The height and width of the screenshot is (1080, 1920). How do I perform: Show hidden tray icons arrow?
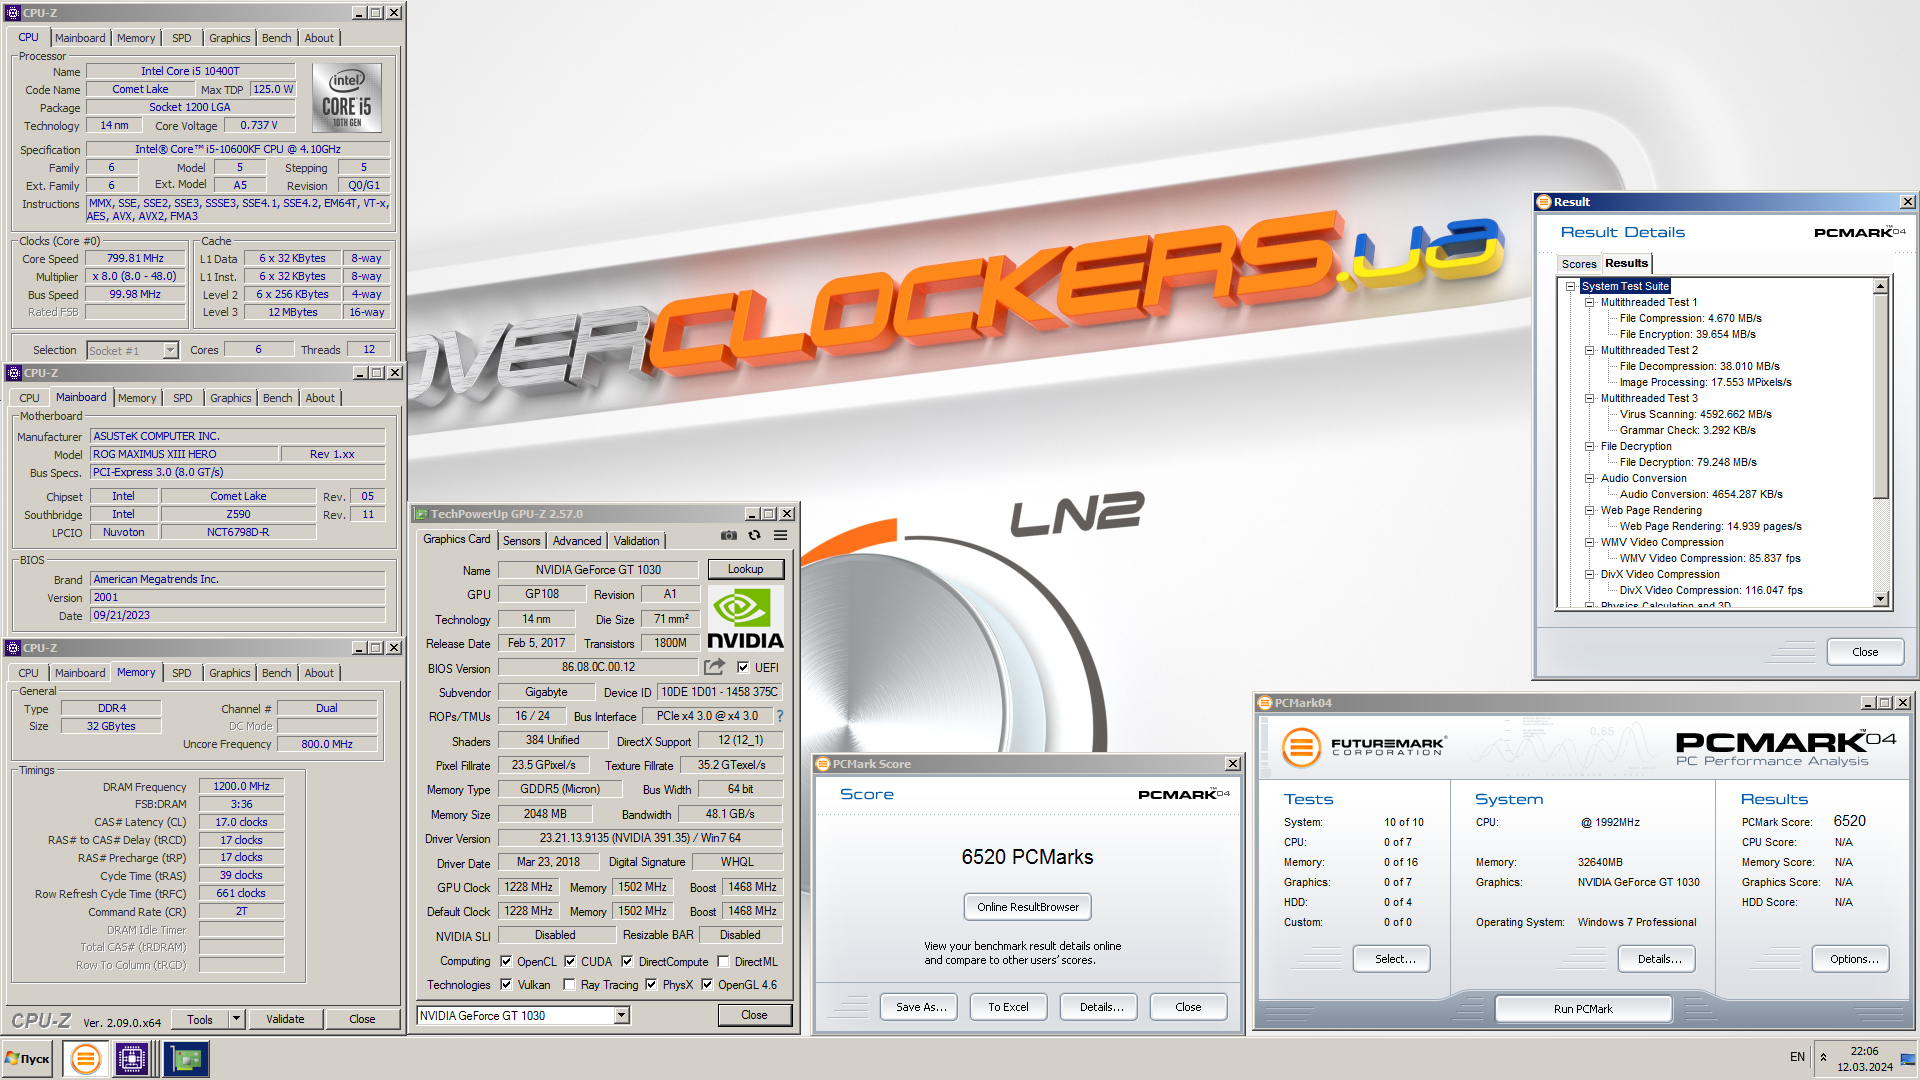click(1823, 1058)
